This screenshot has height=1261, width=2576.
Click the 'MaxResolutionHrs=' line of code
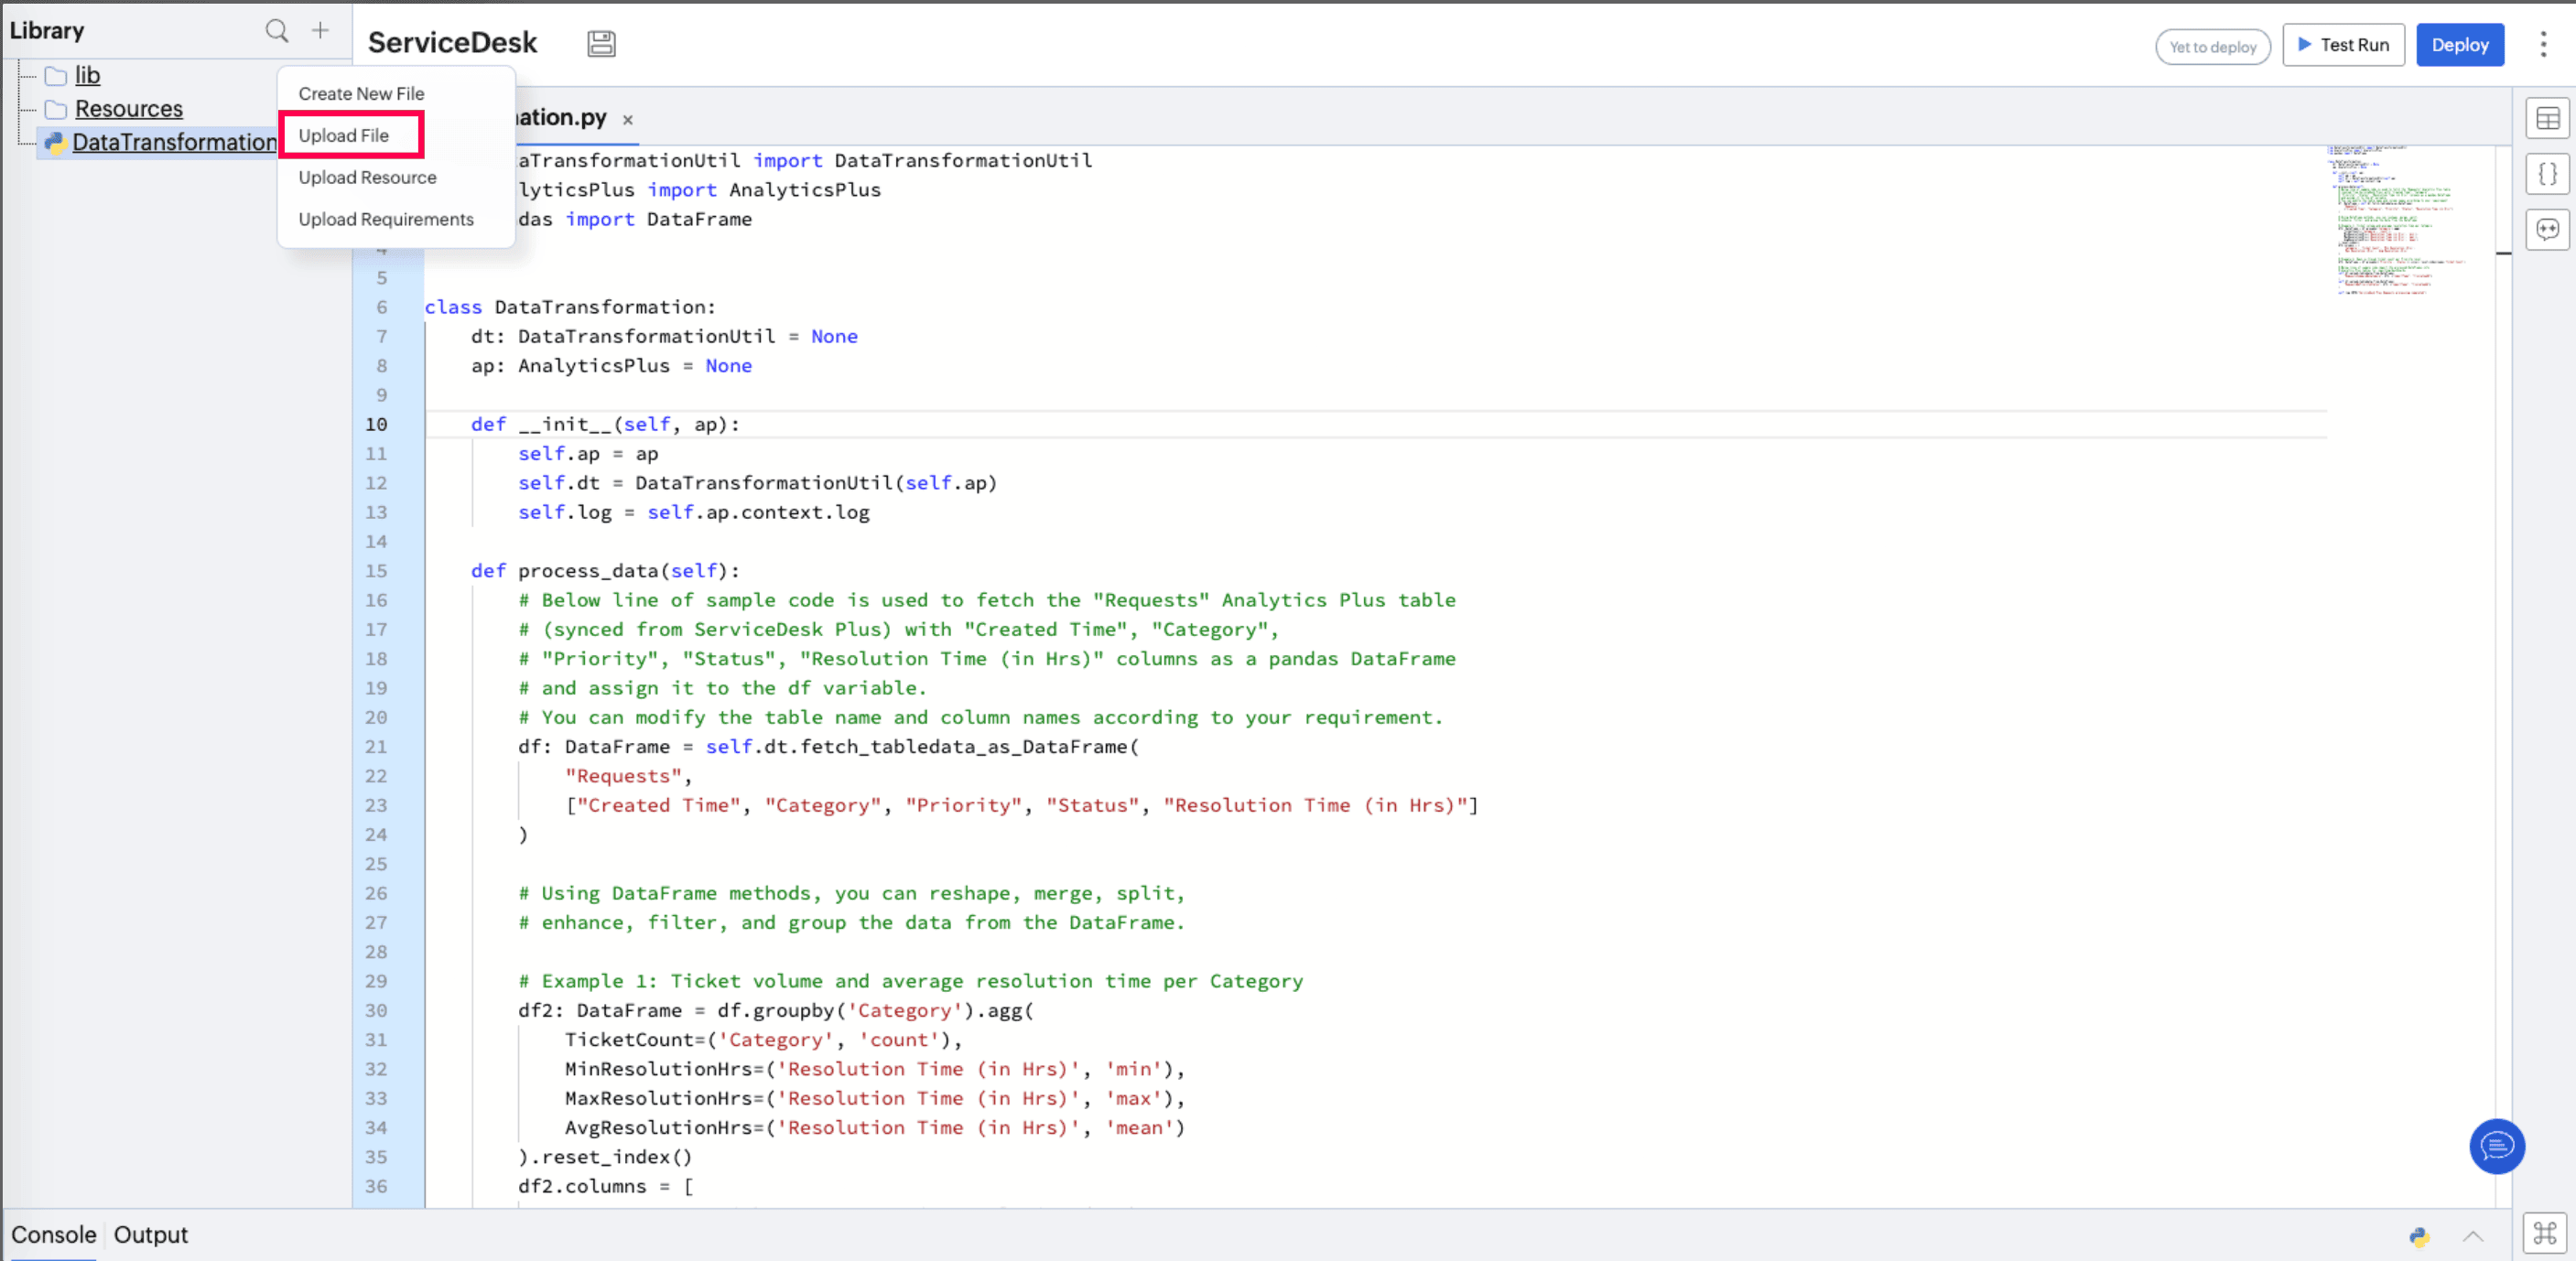click(x=875, y=1099)
